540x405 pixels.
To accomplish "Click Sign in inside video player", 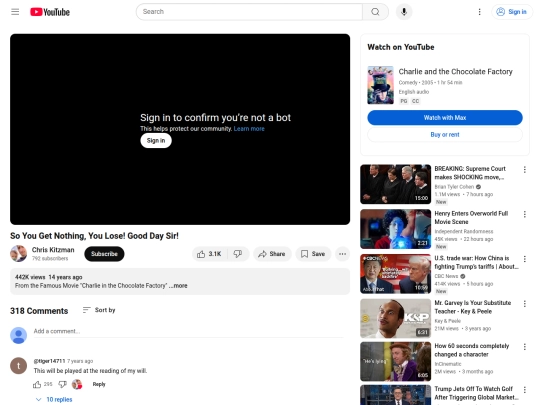I will click(x=156, y=141).
